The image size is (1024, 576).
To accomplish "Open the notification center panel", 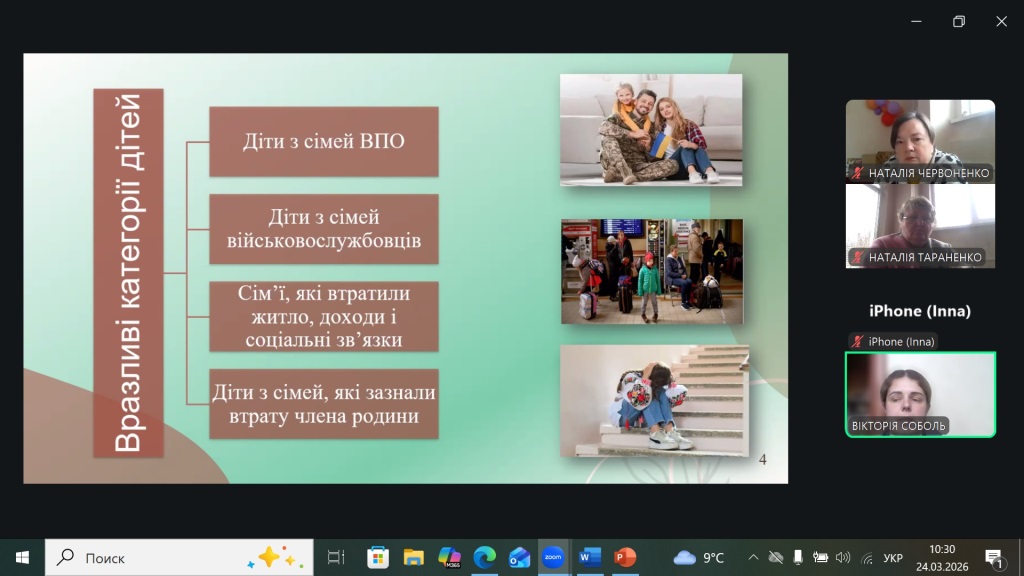I will 994,557.
